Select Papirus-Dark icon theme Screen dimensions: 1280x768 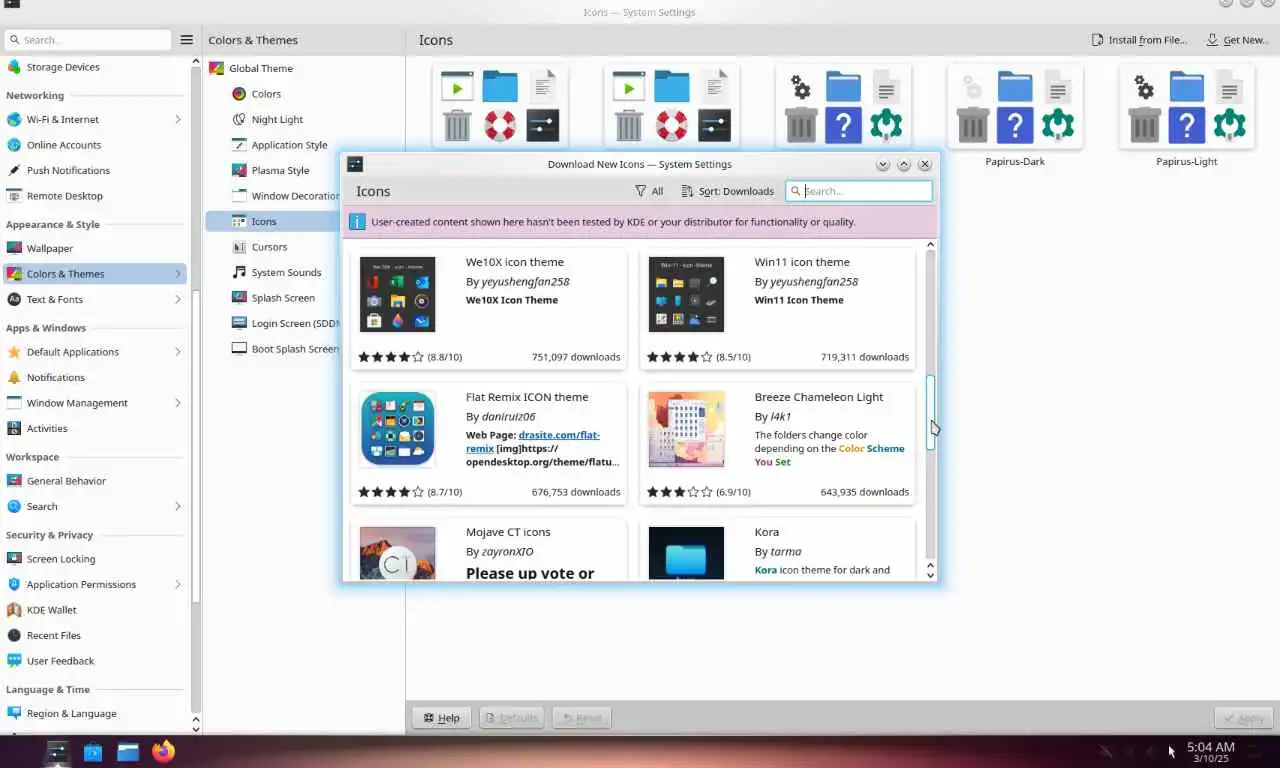point(1015,115)
